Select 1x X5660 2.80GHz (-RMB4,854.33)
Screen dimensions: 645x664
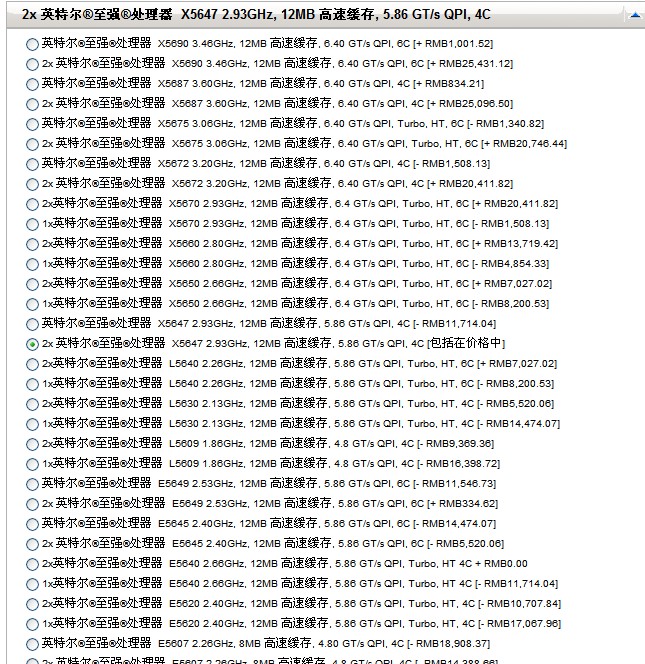32,264
